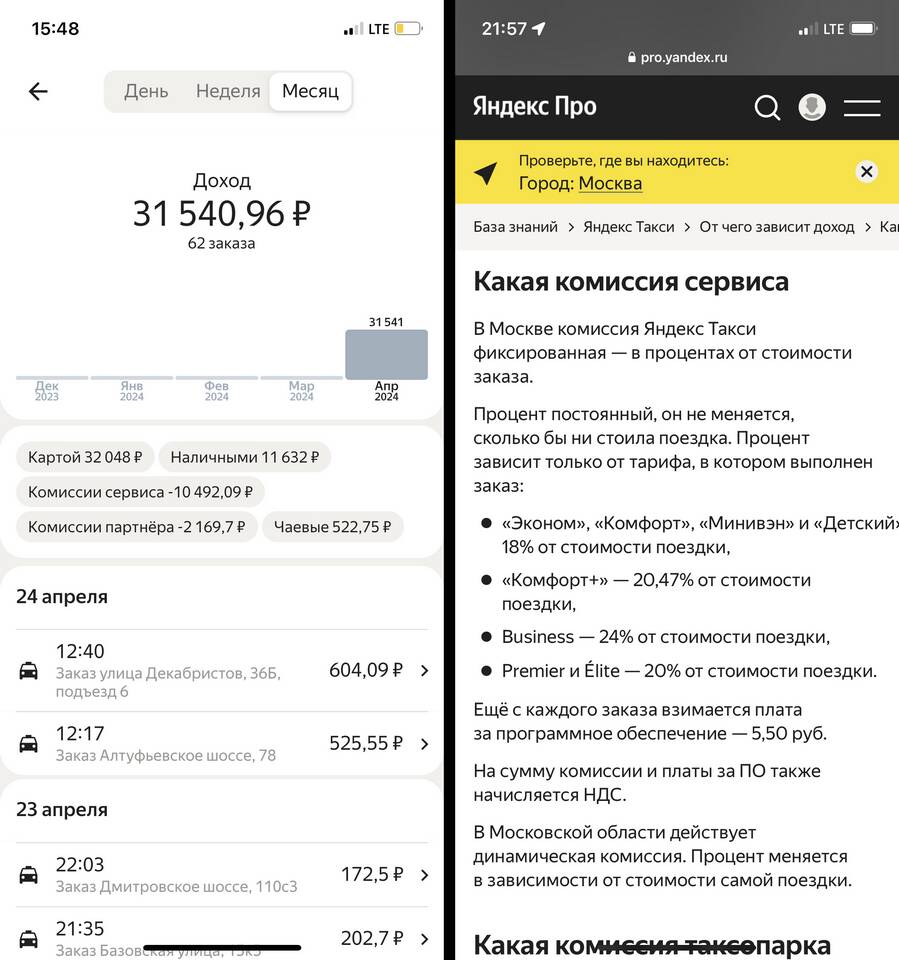Open the База знаний breadcrumb link
The width and height of the screenshot is (899, 960).
coord(515,227)
